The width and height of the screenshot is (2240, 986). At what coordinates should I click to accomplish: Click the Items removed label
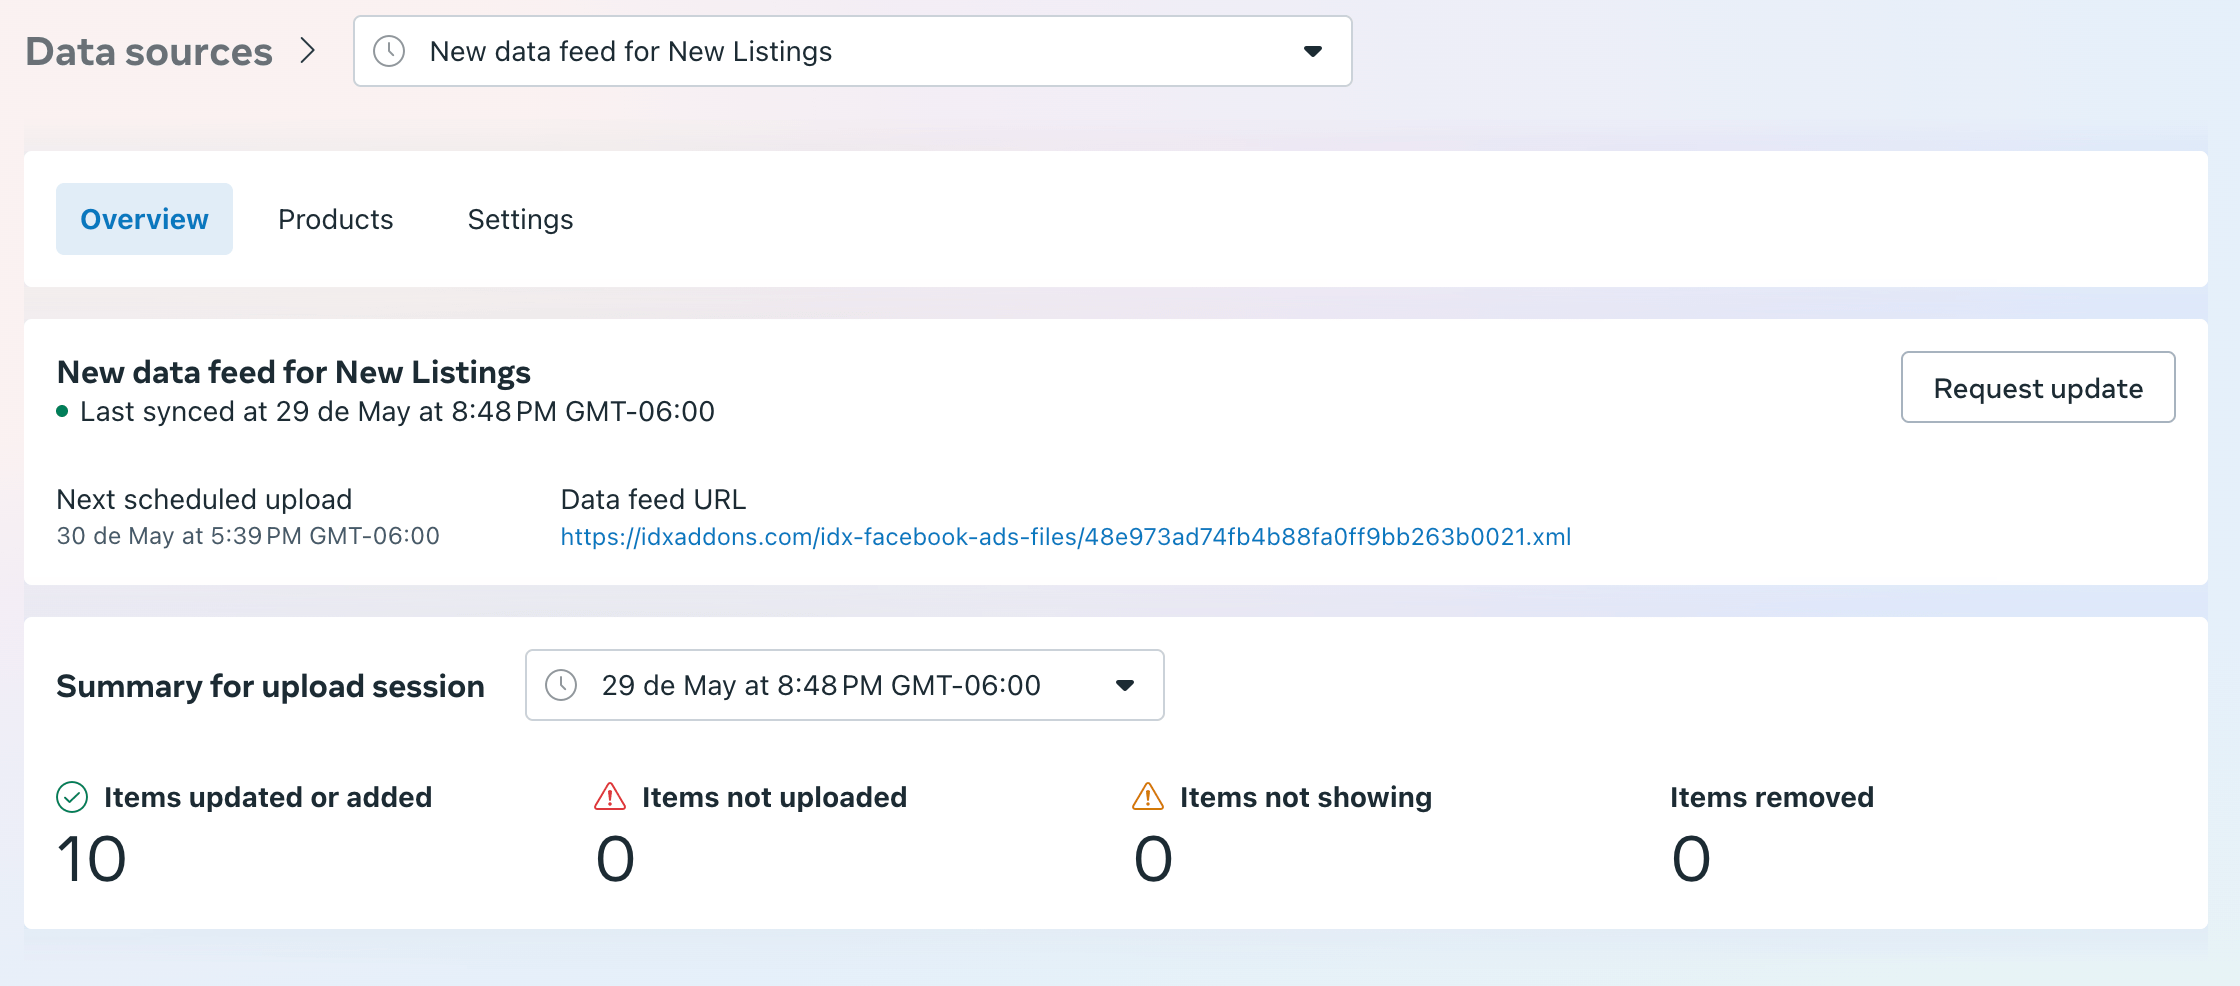pos(1772,797)
